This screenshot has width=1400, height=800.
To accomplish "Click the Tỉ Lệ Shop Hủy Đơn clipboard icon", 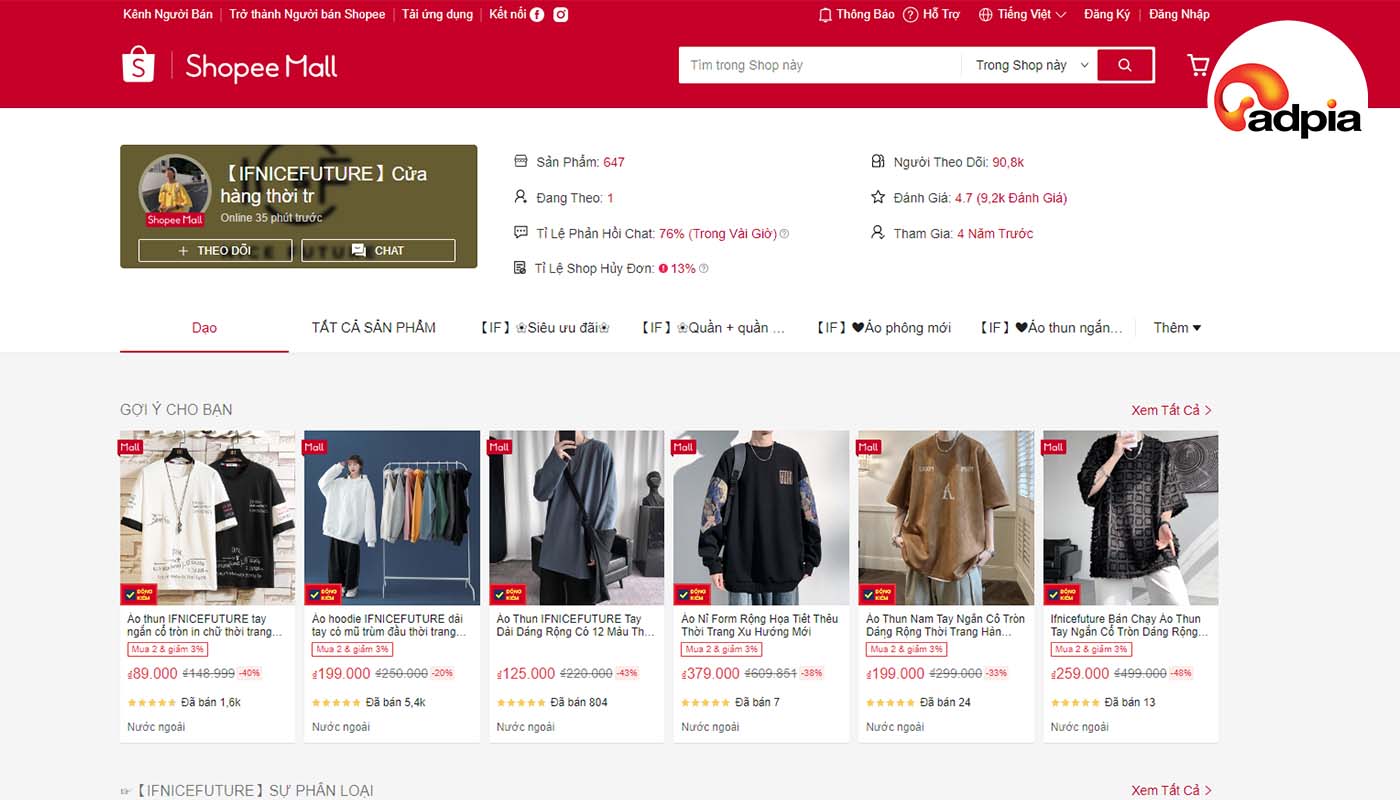I will [520, 268].
